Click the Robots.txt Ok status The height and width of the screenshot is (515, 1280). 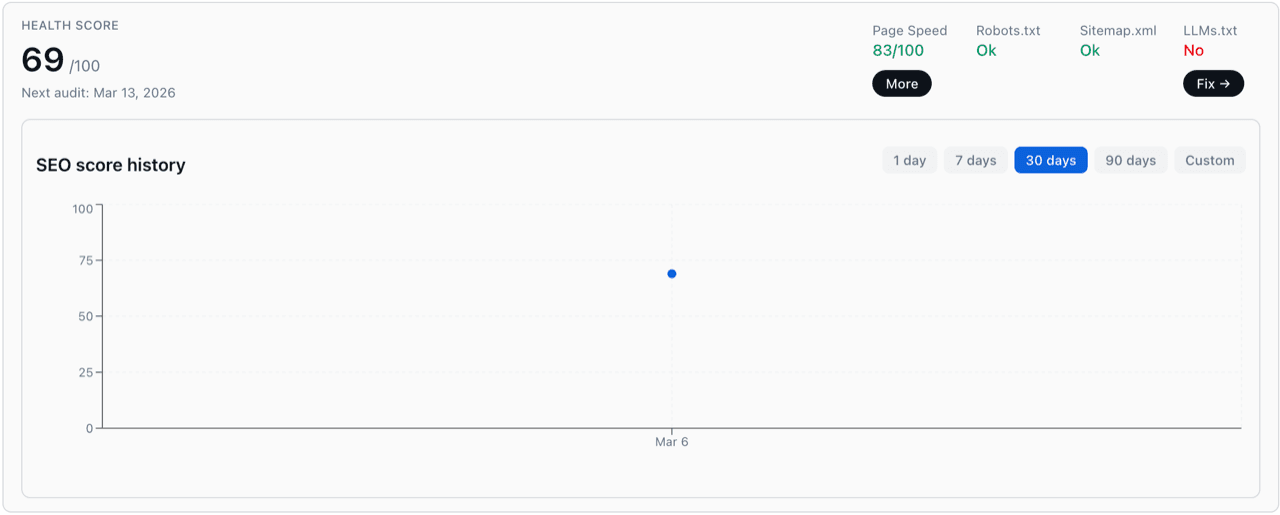pos(986,50)
